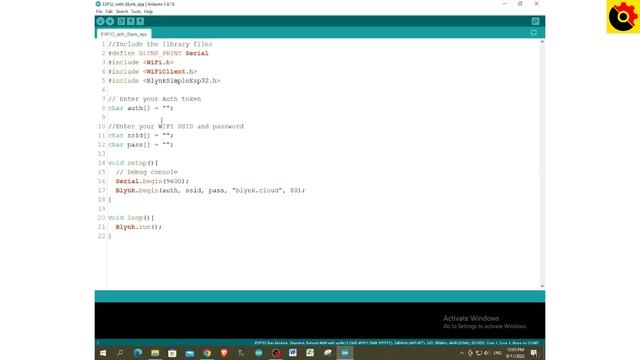Open the Help menu

148,11
